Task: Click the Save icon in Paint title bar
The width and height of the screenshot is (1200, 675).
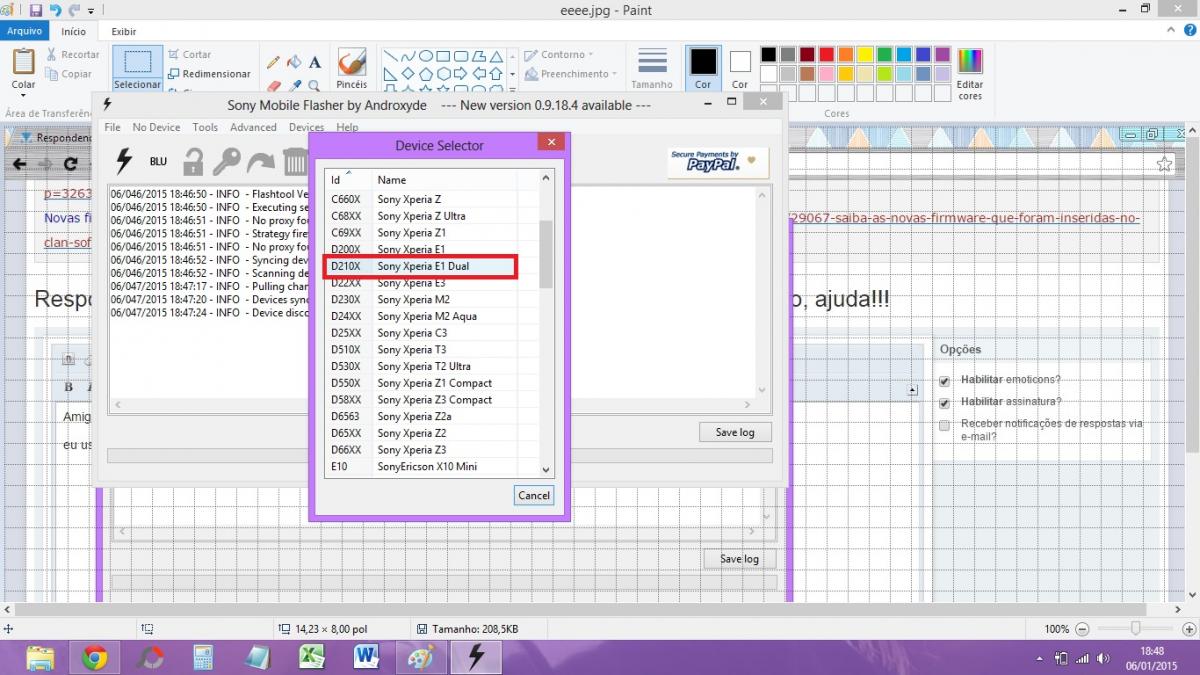Action: pyautogui.click(x=36, y=10)
